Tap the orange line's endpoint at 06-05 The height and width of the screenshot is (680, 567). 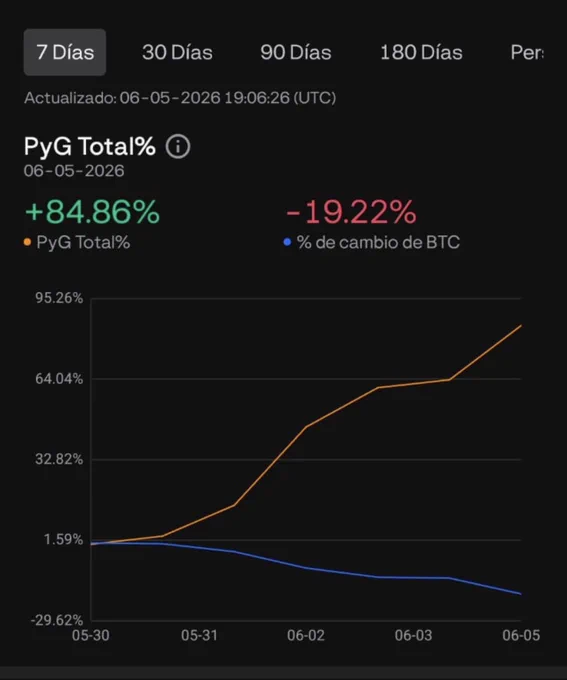coord(521,325)
